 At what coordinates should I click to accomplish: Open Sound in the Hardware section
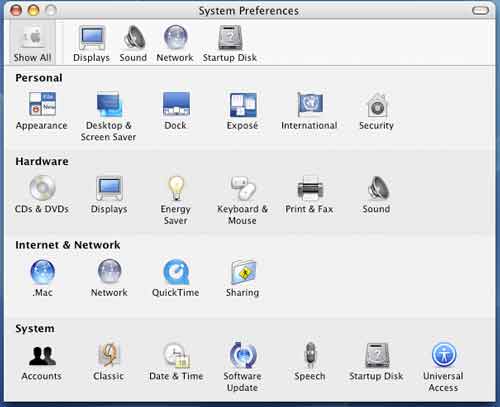[376, 195]
